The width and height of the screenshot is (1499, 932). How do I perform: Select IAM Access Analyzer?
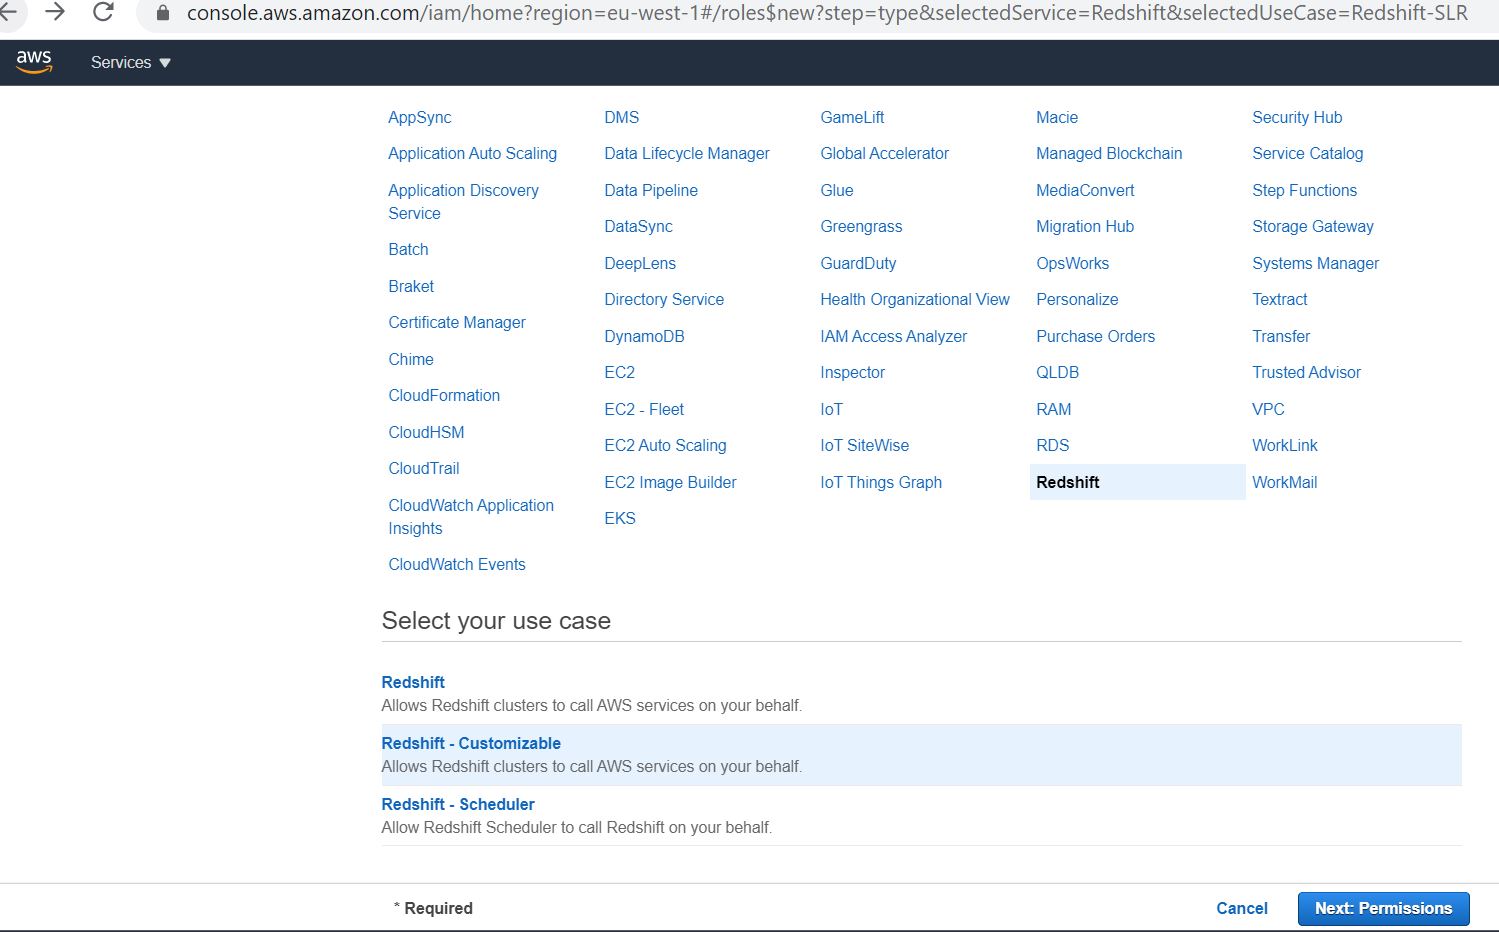coord(893,336)
